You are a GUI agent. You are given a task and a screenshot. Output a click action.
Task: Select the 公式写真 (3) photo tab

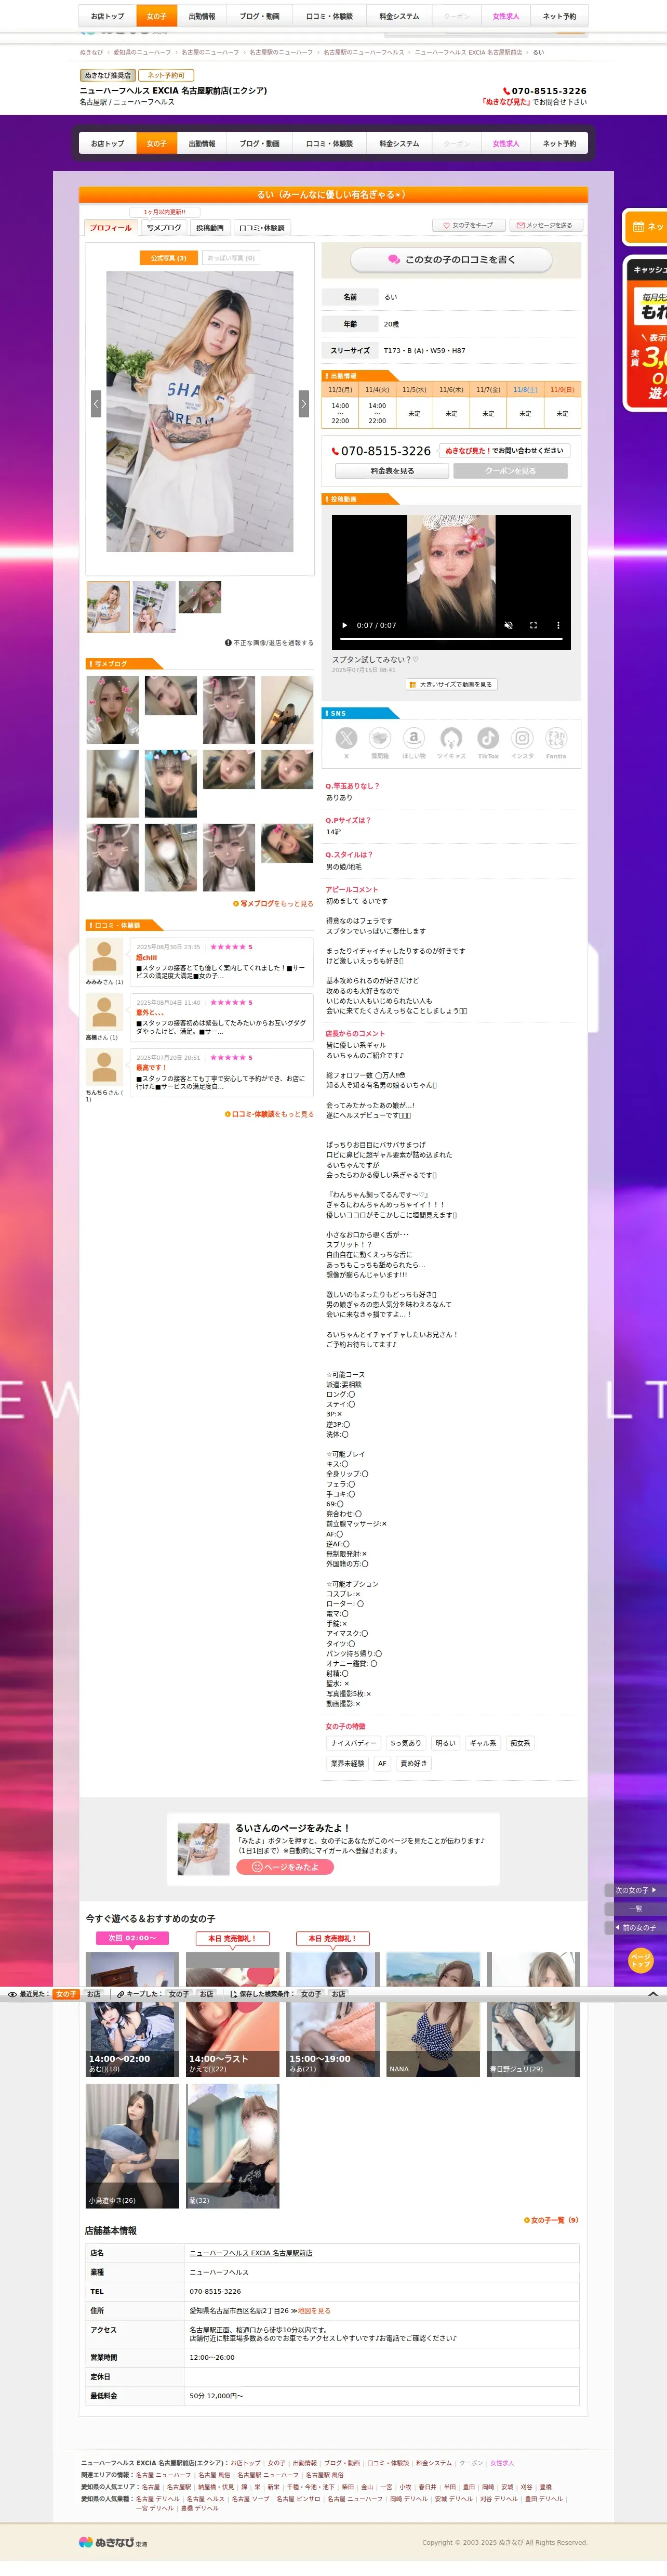(168, 258)
